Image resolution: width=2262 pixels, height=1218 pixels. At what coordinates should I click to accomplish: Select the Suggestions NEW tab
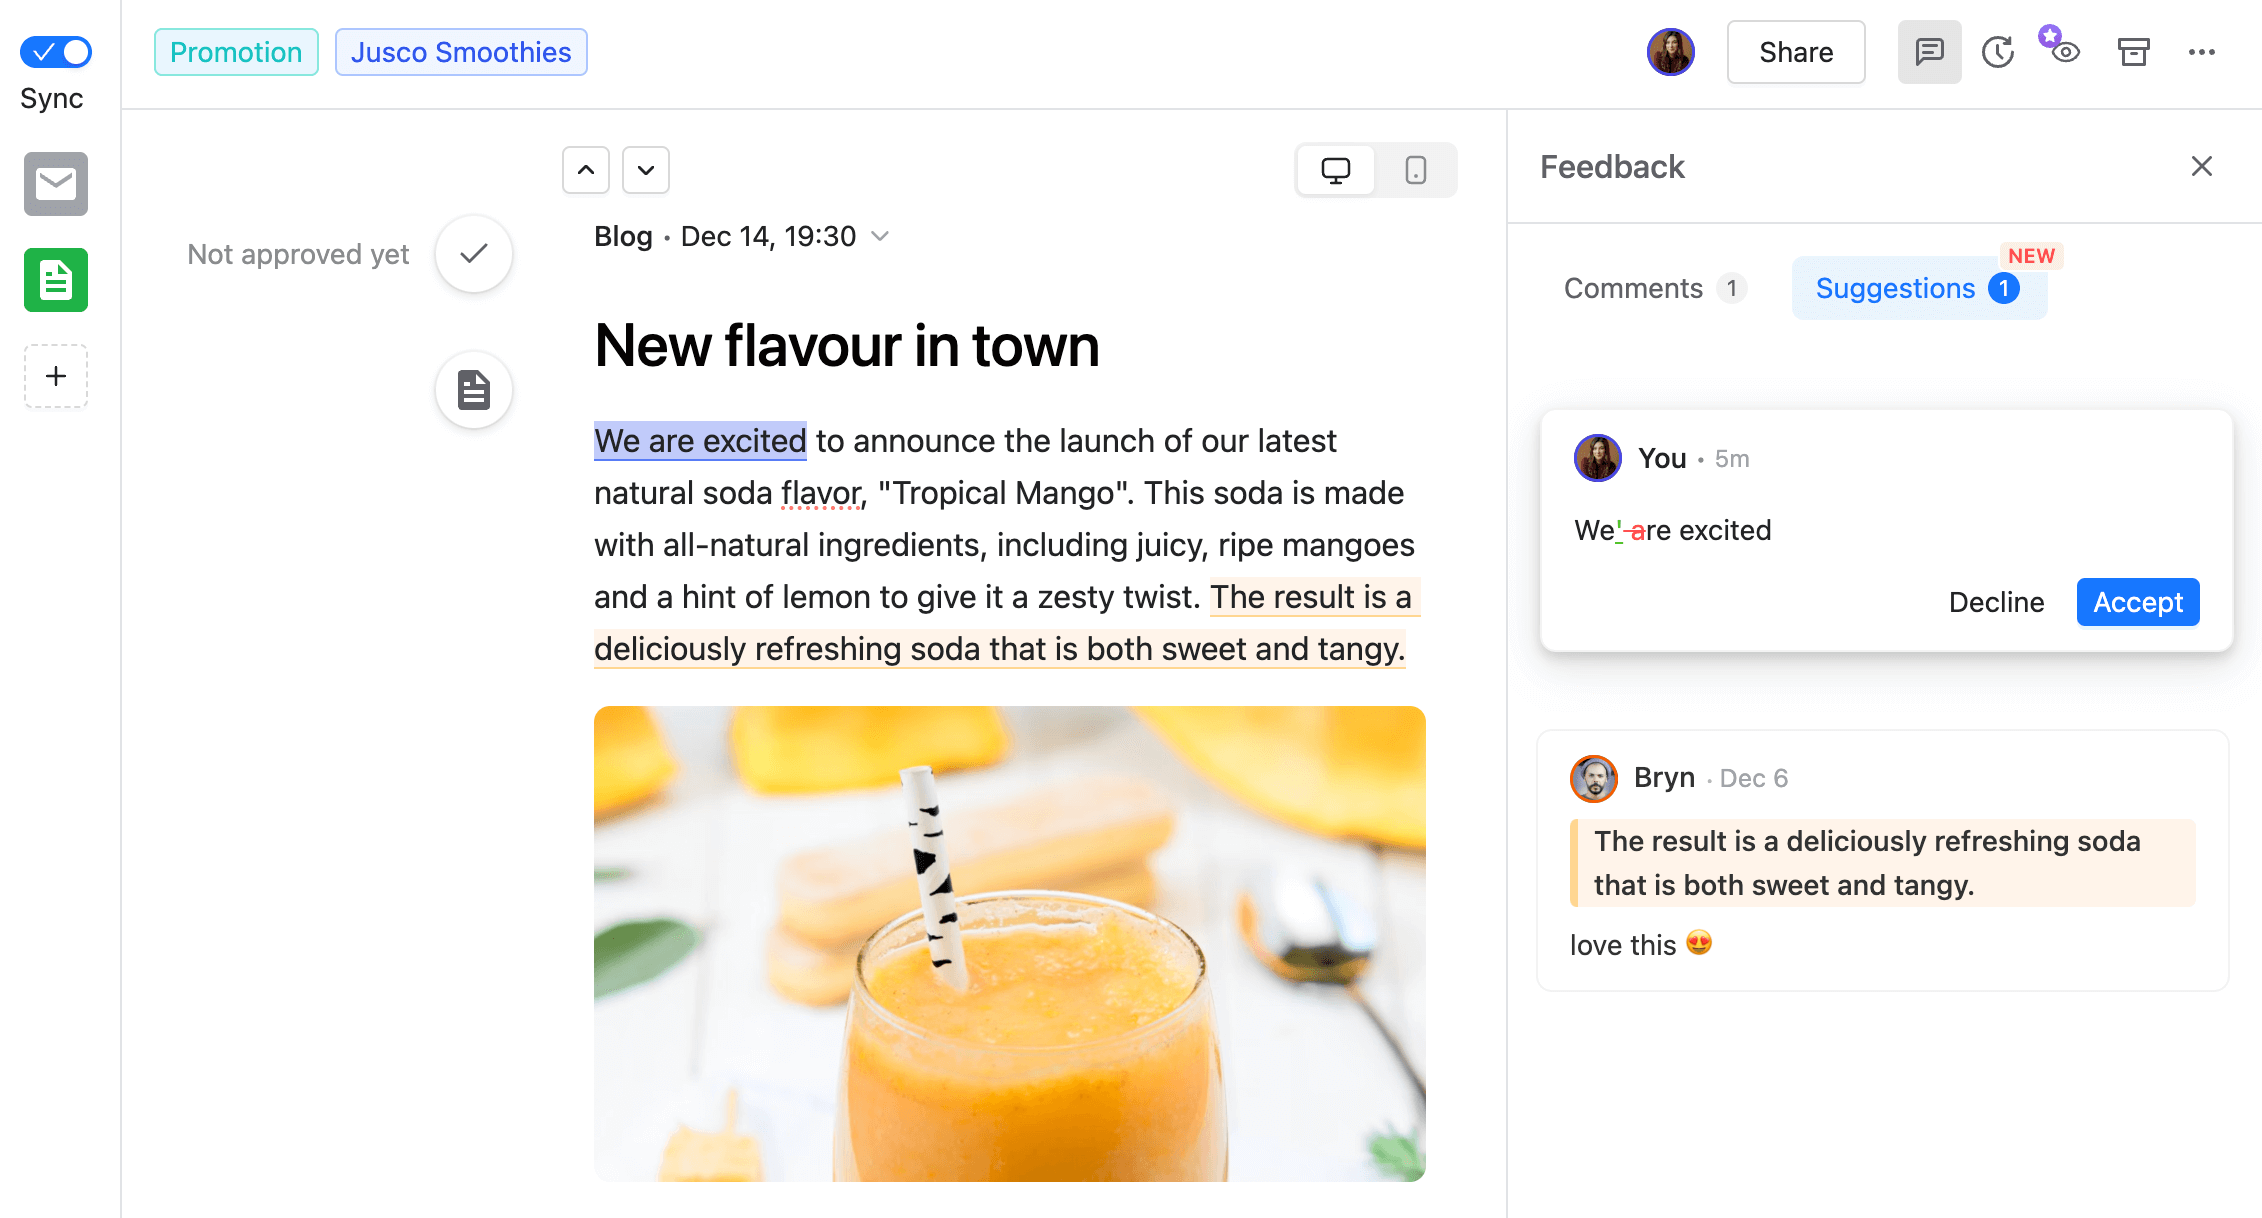pos(1920,286)
